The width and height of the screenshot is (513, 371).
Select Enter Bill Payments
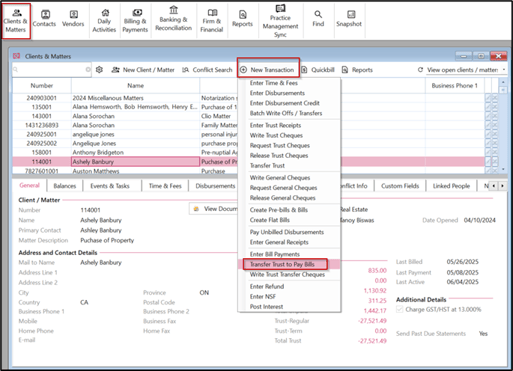pos(275,254)
